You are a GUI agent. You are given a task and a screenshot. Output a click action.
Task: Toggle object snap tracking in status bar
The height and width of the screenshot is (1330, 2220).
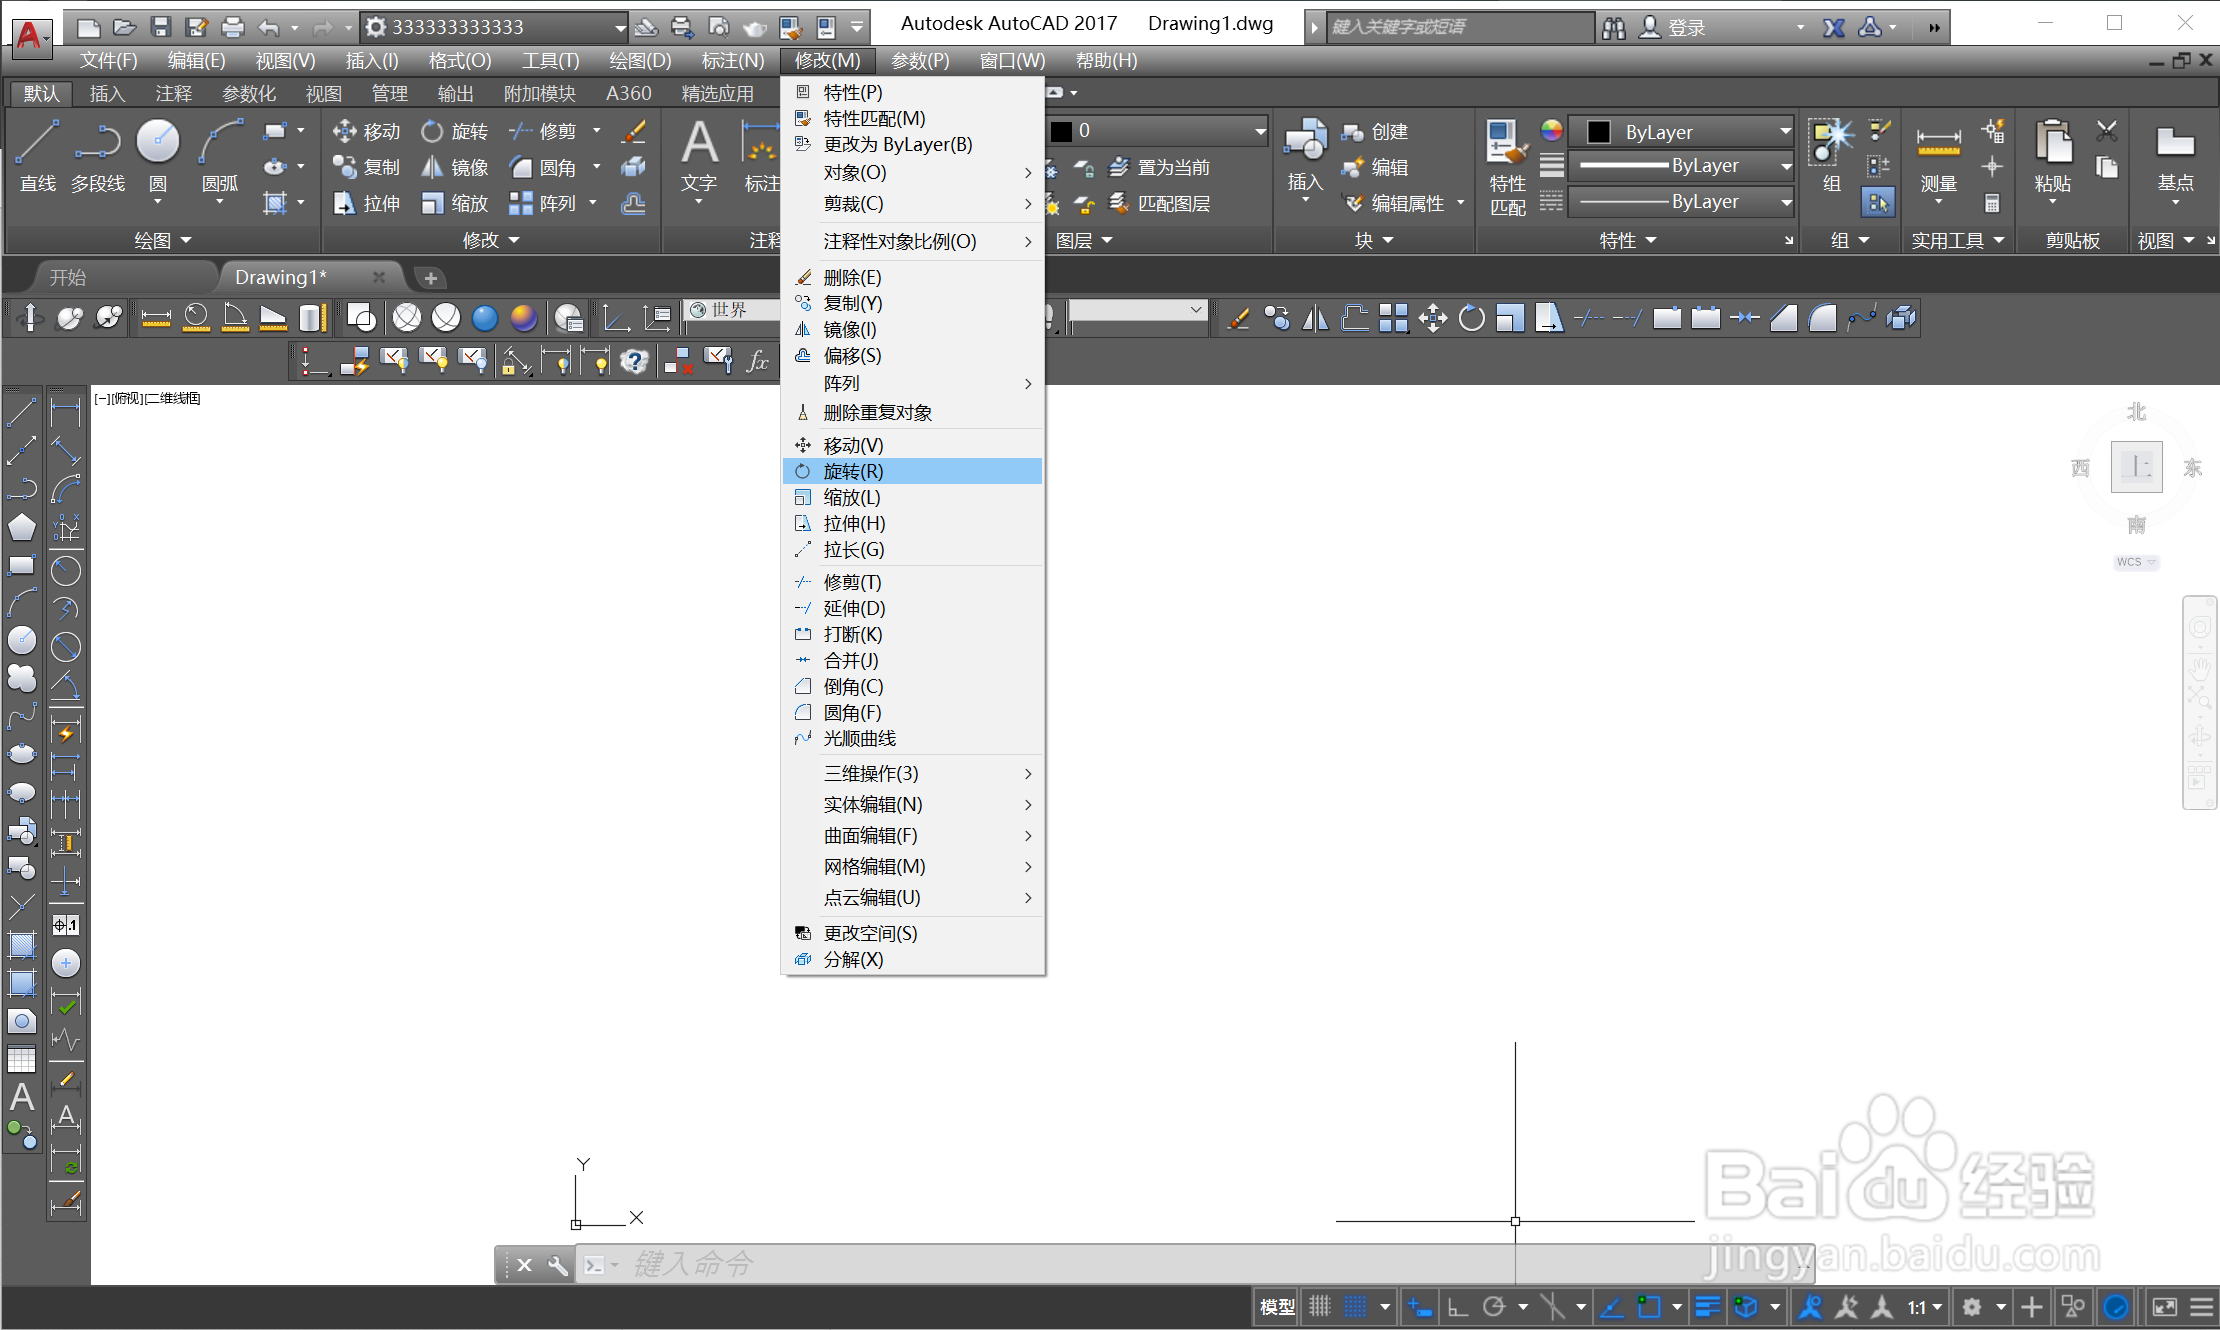1611,1306
